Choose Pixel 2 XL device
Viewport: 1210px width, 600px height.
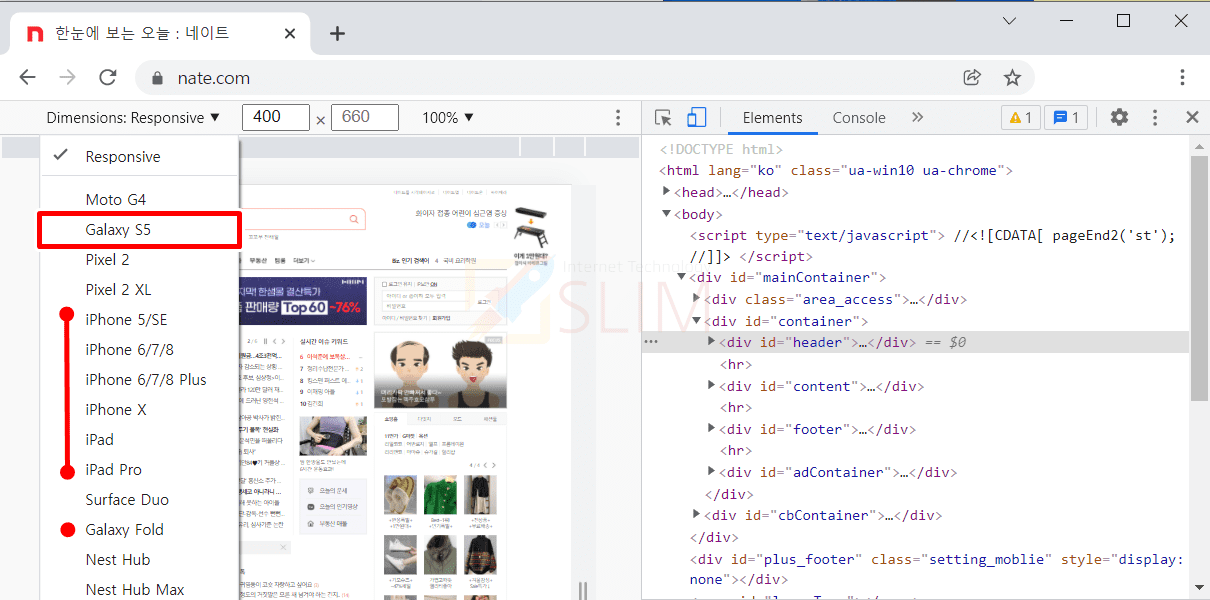[x=140, y=290]
